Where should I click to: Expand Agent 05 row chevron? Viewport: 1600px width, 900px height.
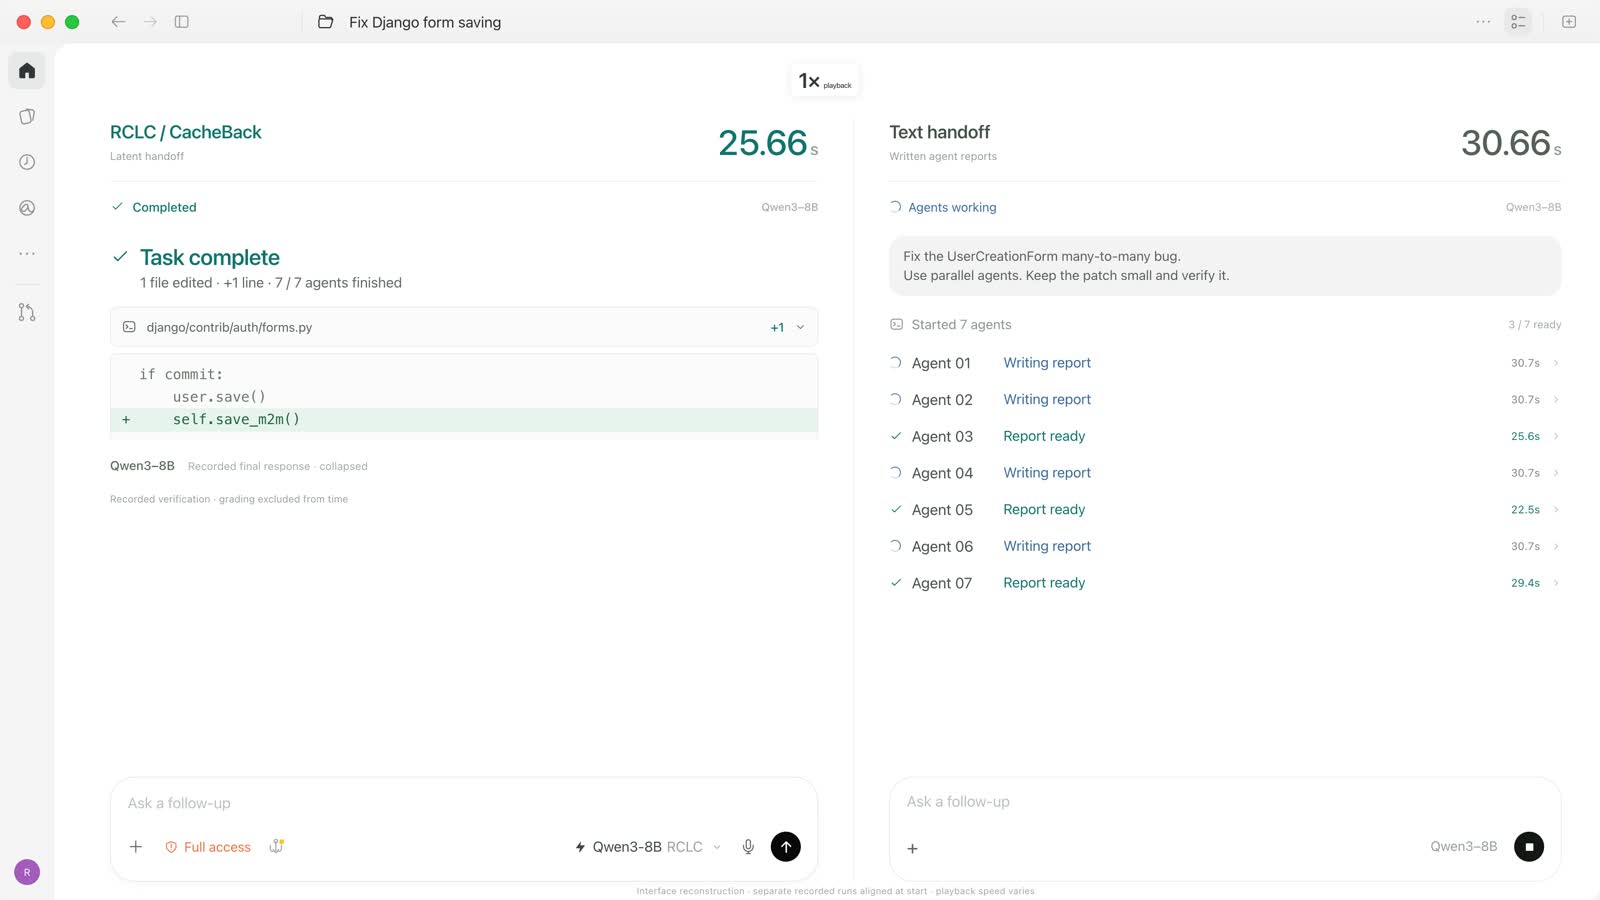[1557, 510]
